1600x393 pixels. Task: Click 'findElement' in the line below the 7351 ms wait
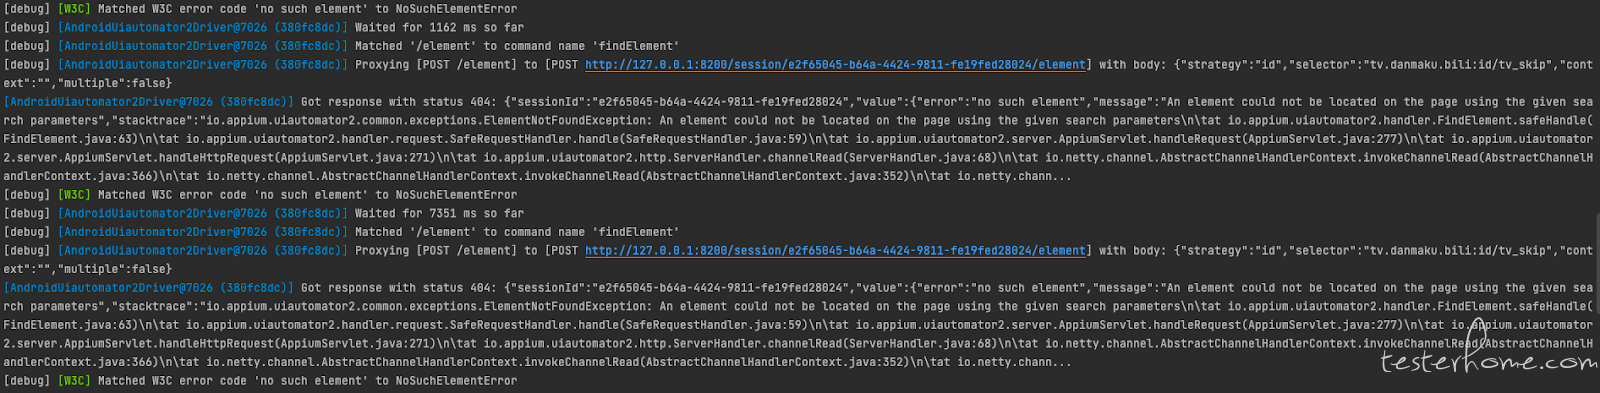click(x=636, y=232)
